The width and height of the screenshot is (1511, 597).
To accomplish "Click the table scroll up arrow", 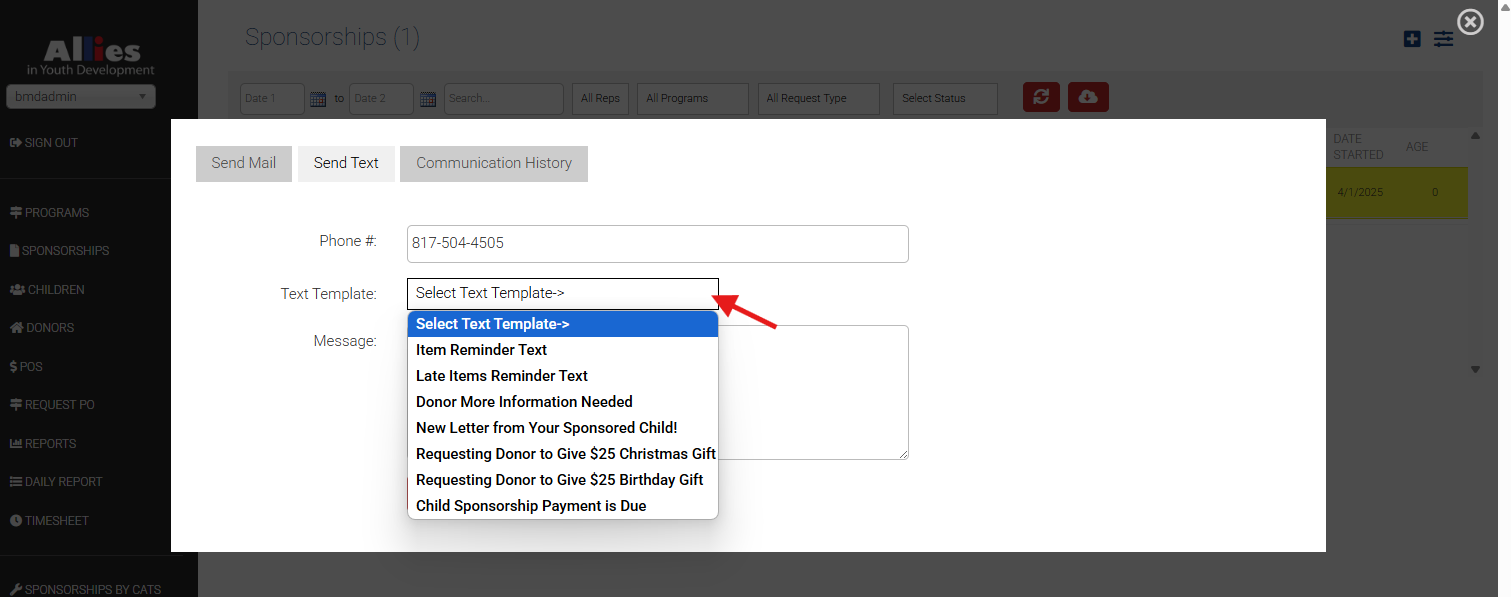I will [1475, 136].
